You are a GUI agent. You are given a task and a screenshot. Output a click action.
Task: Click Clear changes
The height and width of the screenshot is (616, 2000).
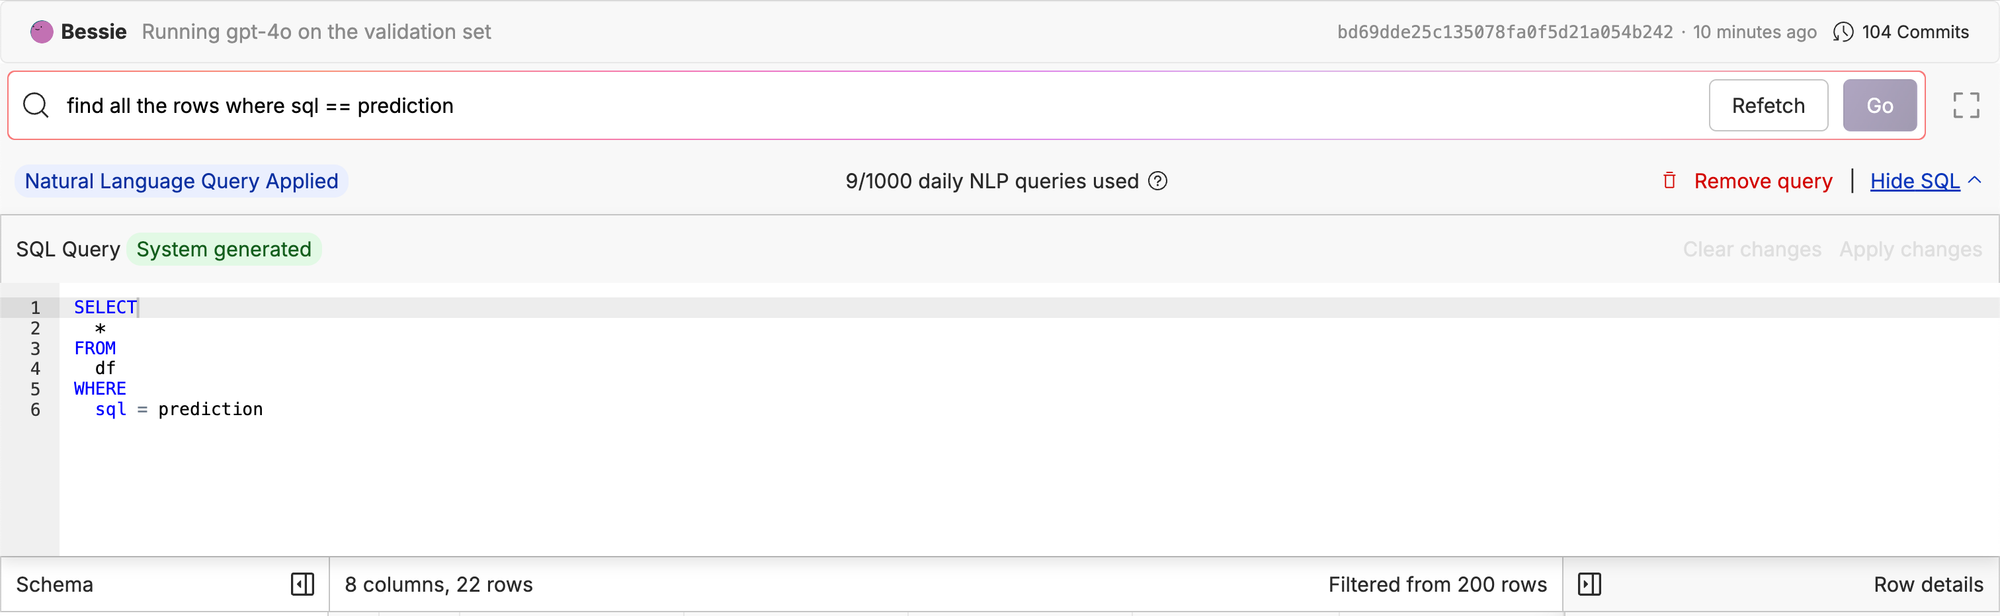1752,249
